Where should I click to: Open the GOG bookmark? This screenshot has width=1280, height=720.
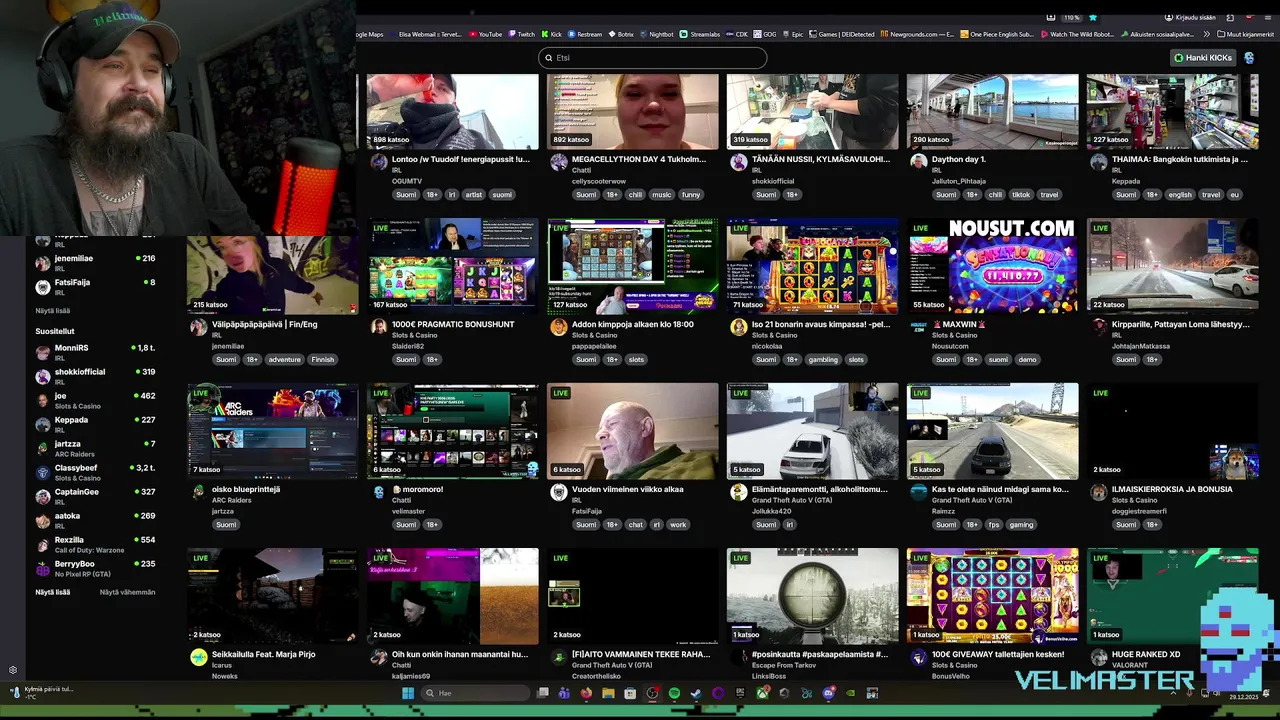(x=765, y=34)
